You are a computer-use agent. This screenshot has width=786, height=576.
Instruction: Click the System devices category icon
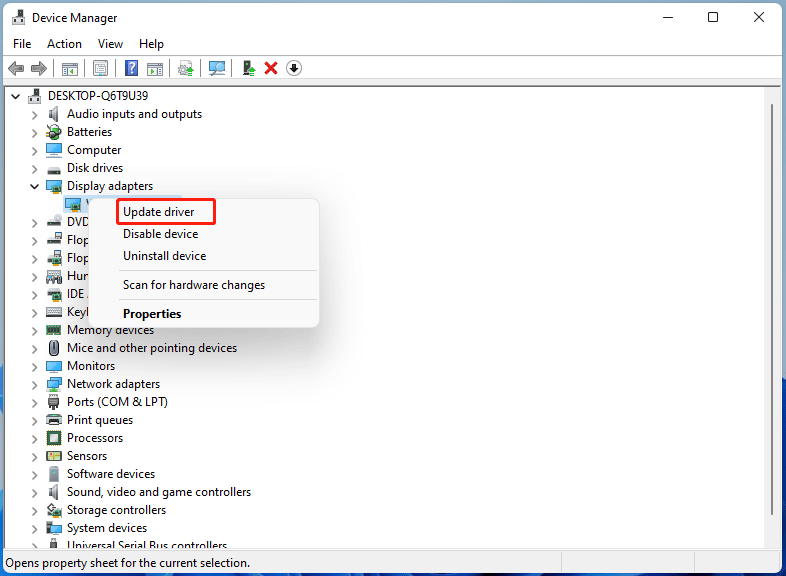tap(54, 528)
